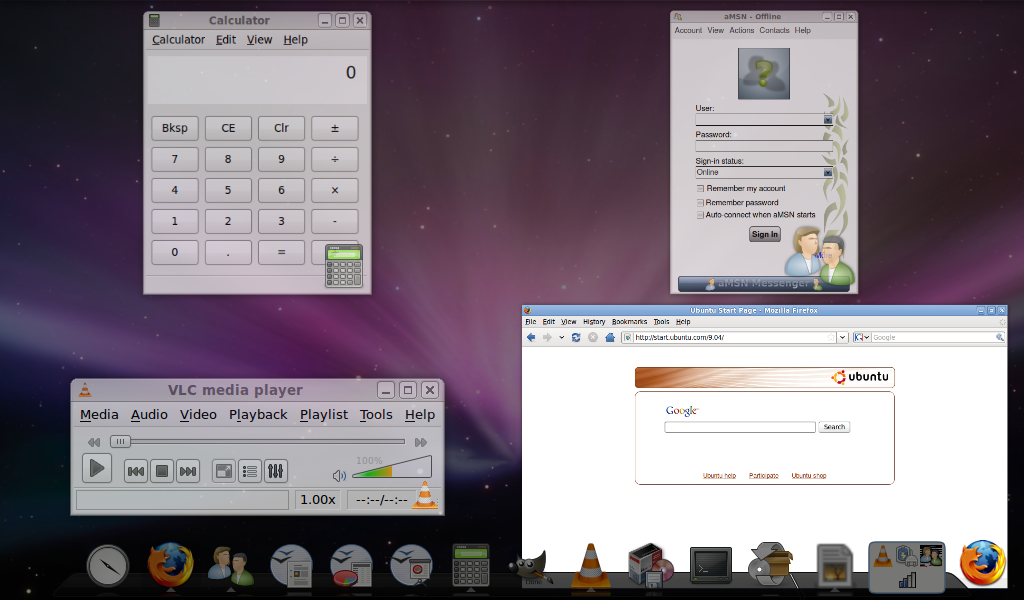Open aMSN buddies icon in dock

(231, 565)
